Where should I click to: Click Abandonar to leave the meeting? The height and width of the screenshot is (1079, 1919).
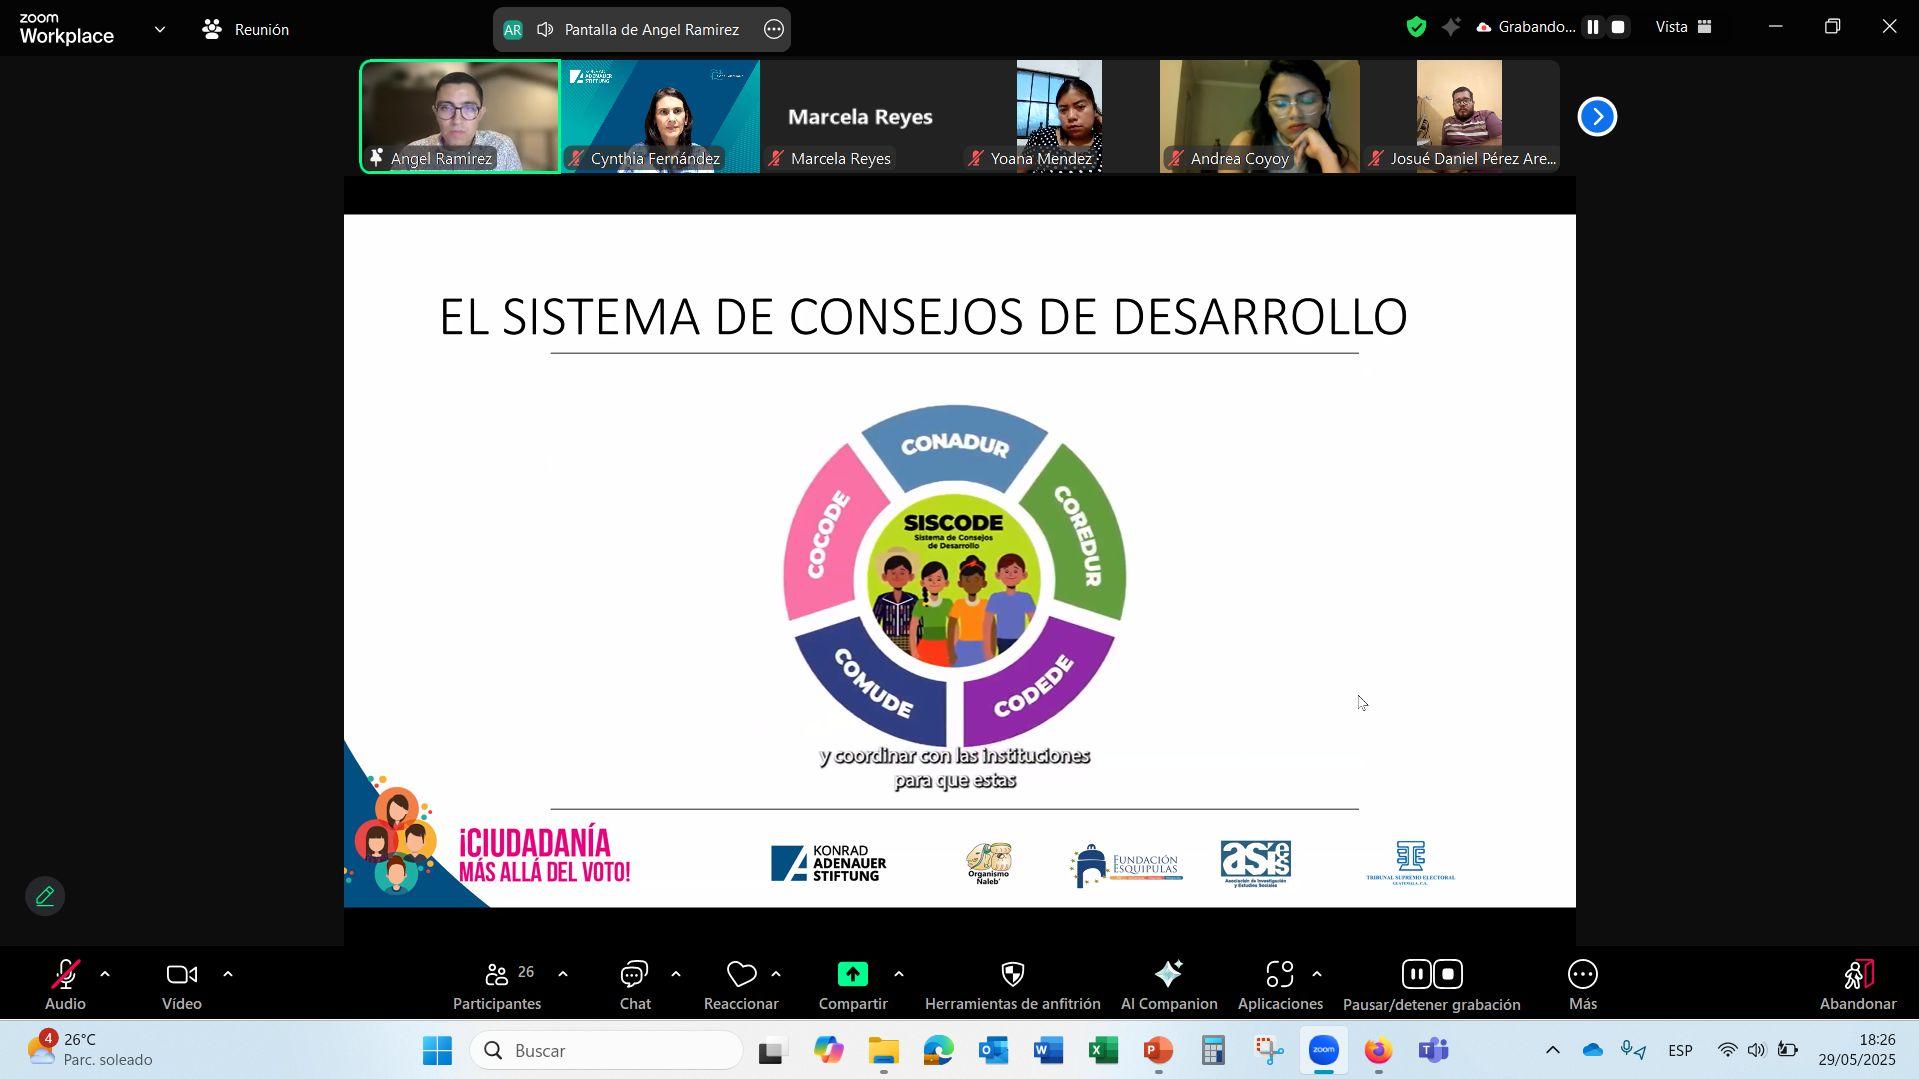[1857, 985]
